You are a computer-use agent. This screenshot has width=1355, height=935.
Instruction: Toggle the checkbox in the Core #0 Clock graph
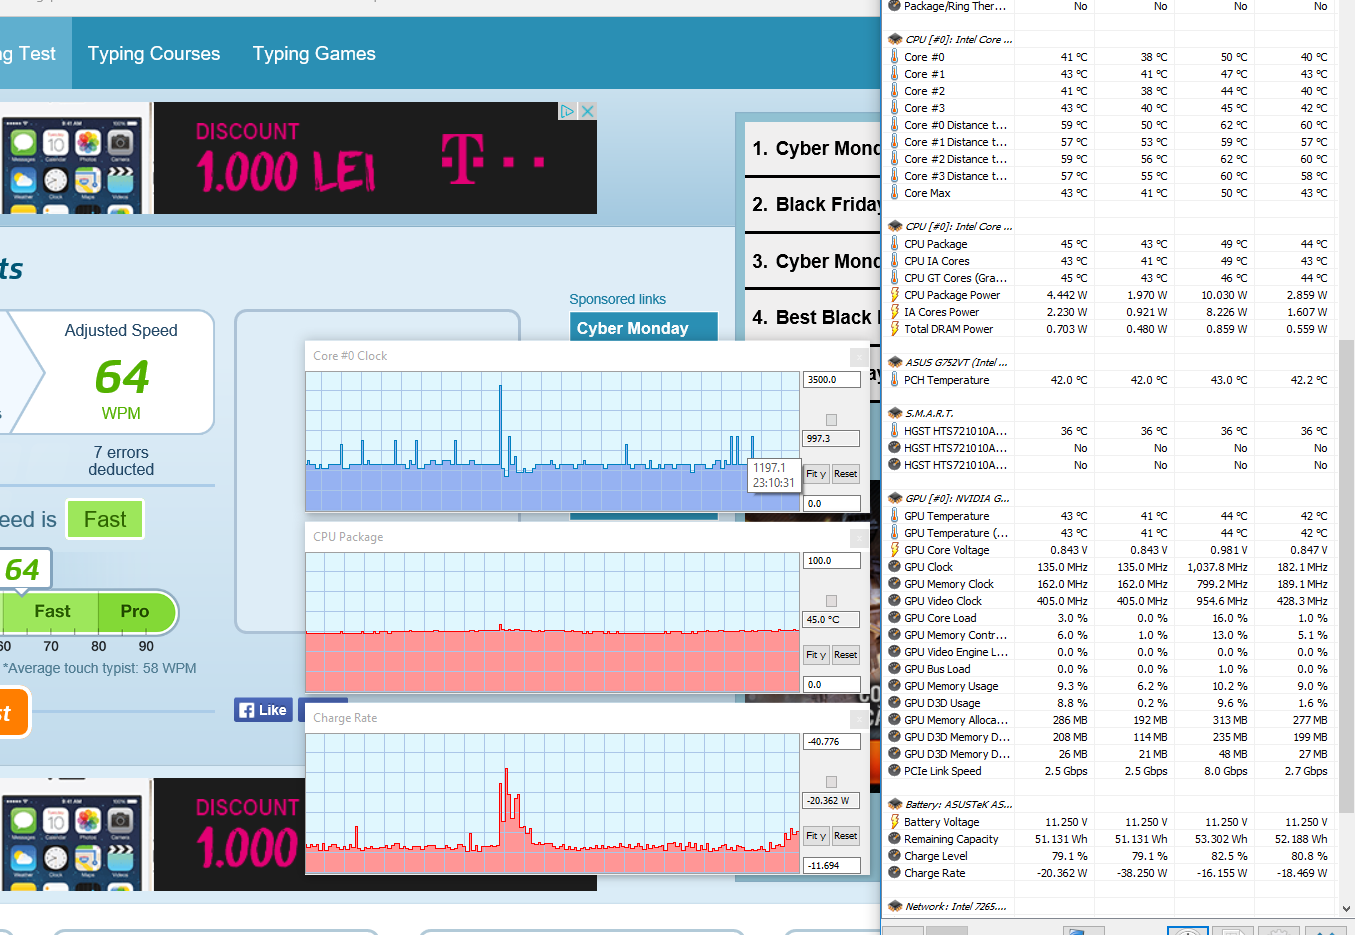(x=831, y=420)
